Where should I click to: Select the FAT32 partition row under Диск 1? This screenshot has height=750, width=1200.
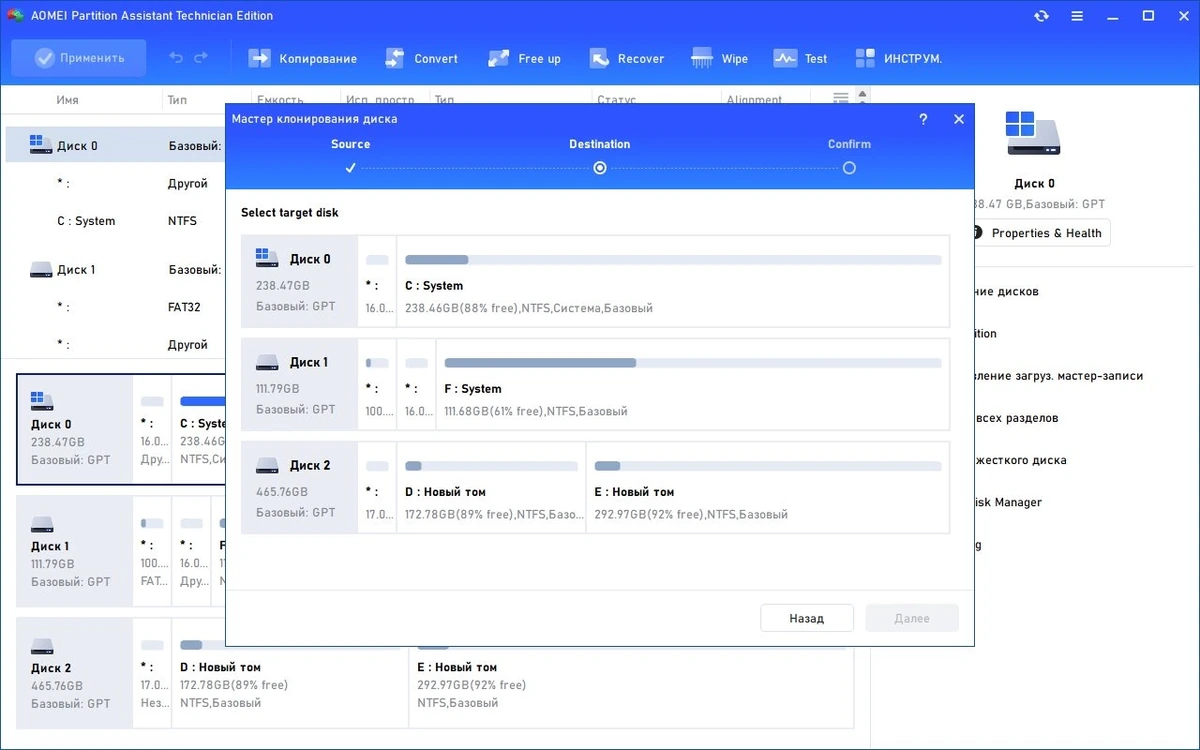coord(116,307)
